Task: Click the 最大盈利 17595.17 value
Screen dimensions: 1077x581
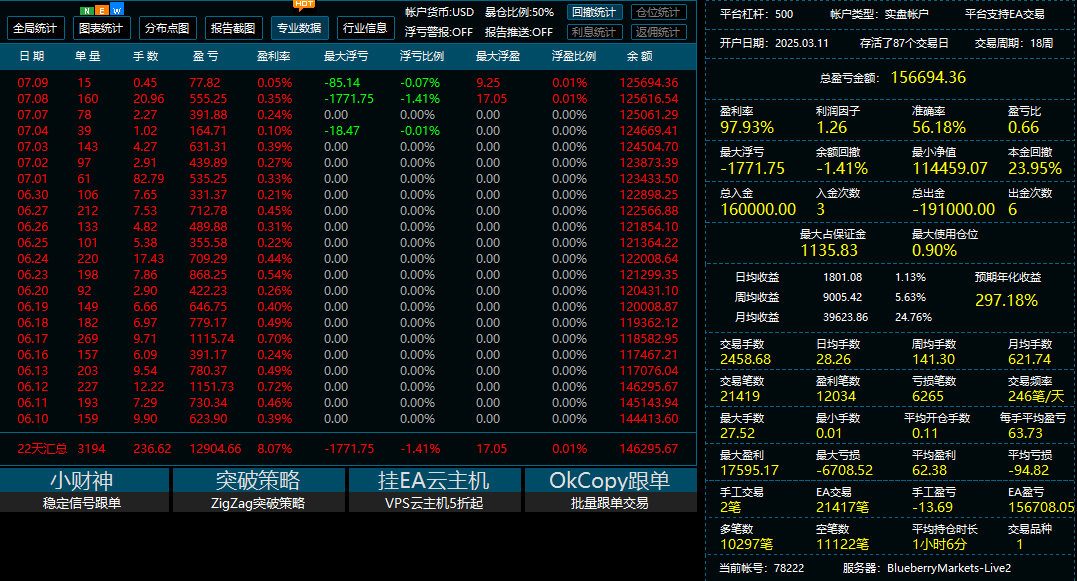Action: pyautogui.click(x=749, y=470)
